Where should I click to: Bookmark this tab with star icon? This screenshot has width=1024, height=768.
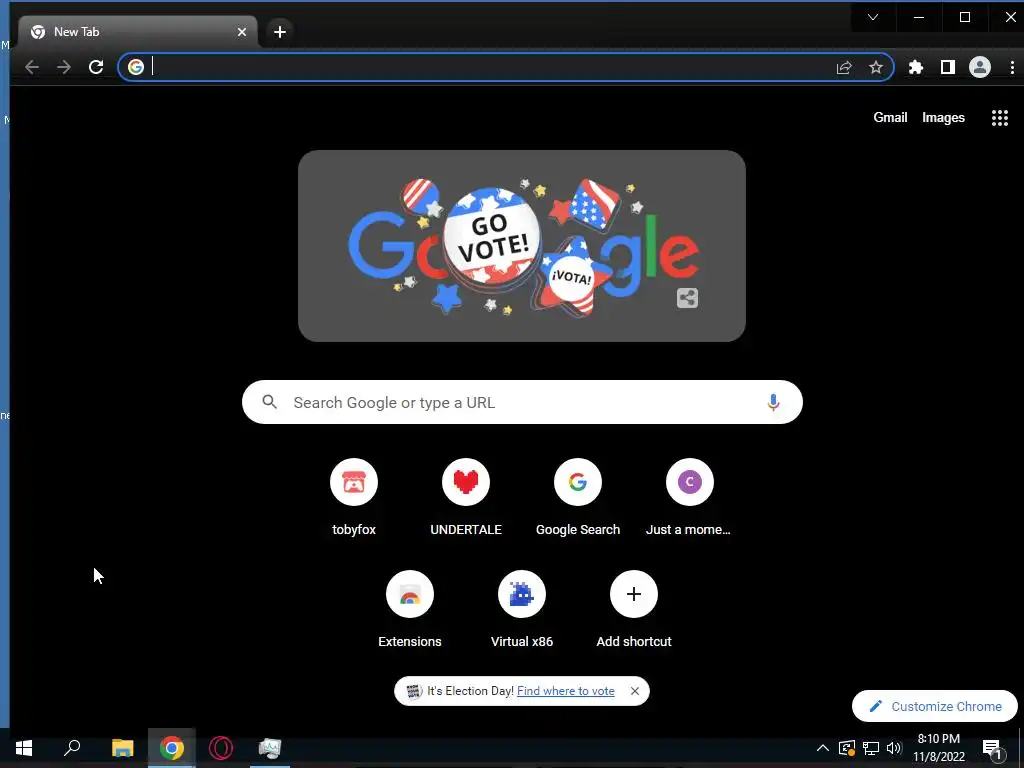pyautogui.click(x=876, y=67)
